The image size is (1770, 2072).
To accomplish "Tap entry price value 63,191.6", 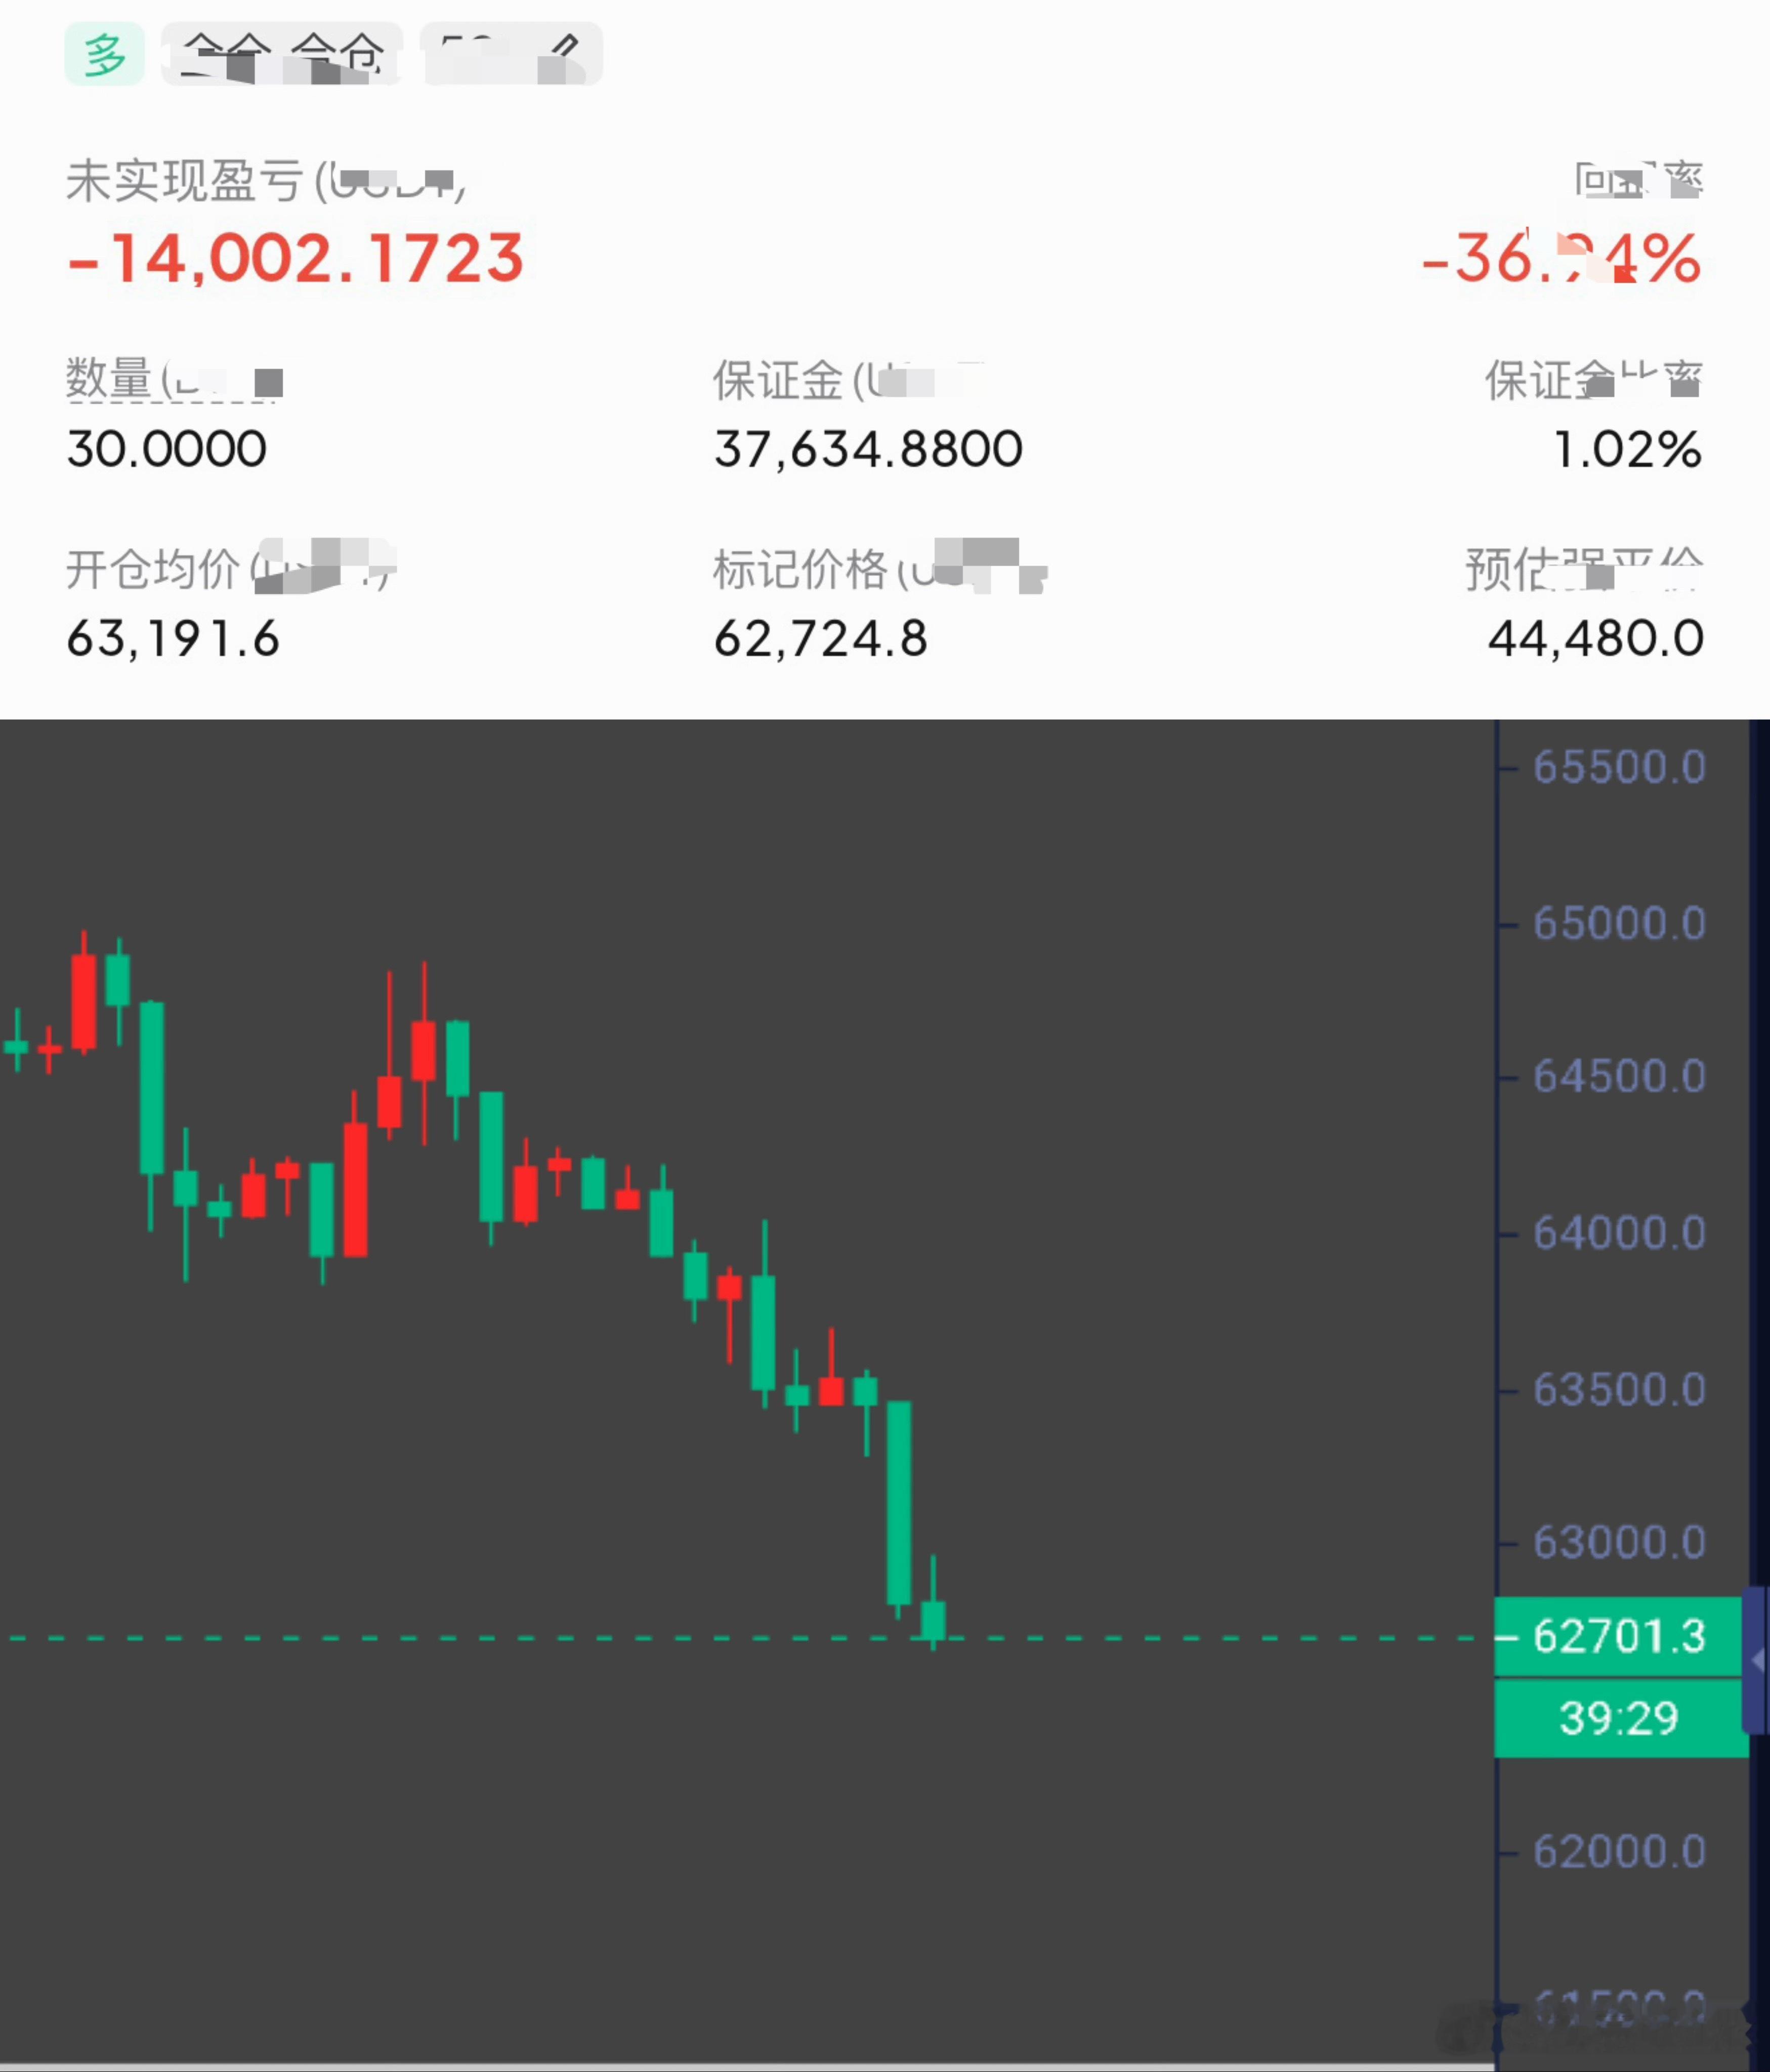I will click(173, 638).
